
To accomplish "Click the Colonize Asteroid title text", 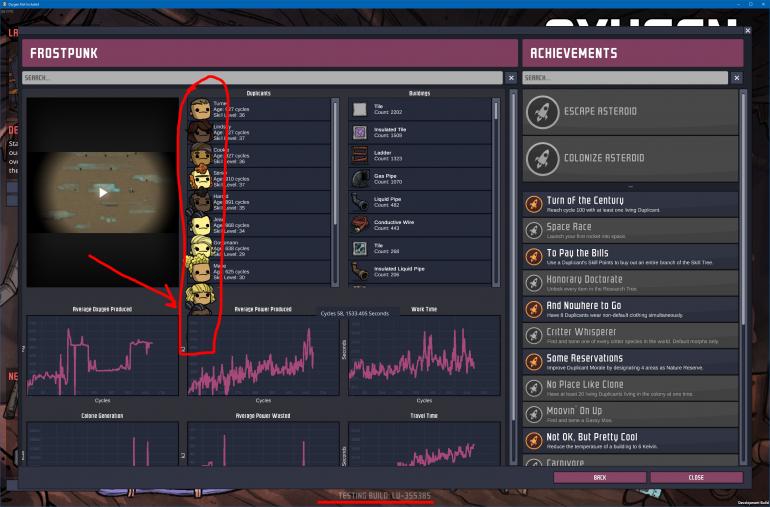I will [x=604, y=158].
